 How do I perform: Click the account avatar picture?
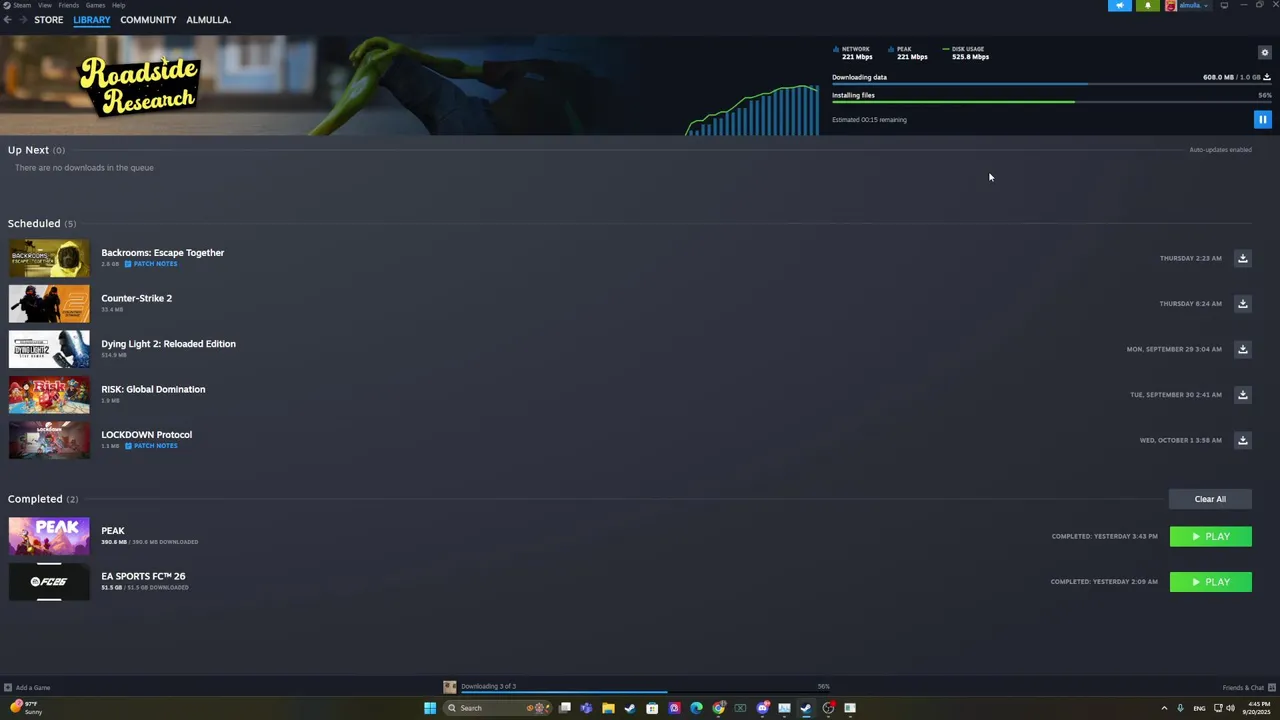coord(1171,5)
